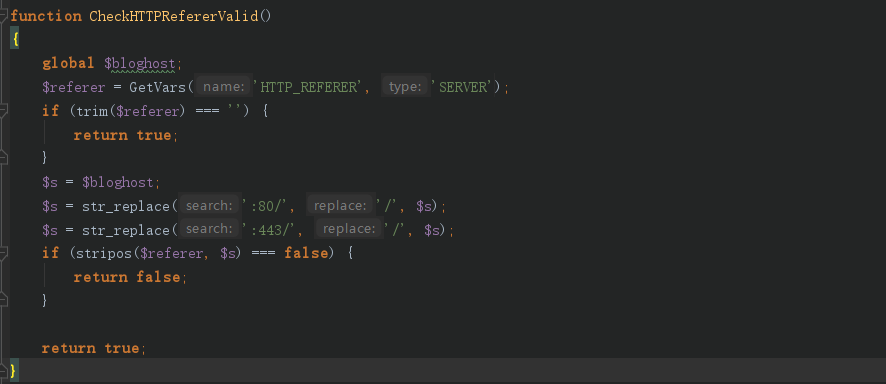Click the $referer variable being assigned
Image resolution: width=886 pixels, height=384 pixels.
74,87
